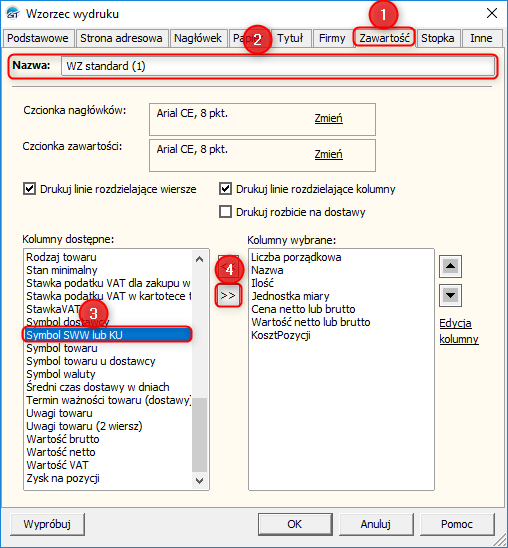Select Stawka podatku VAT w kartotece row
Screen dimensions: 508x548
point(108,296)
